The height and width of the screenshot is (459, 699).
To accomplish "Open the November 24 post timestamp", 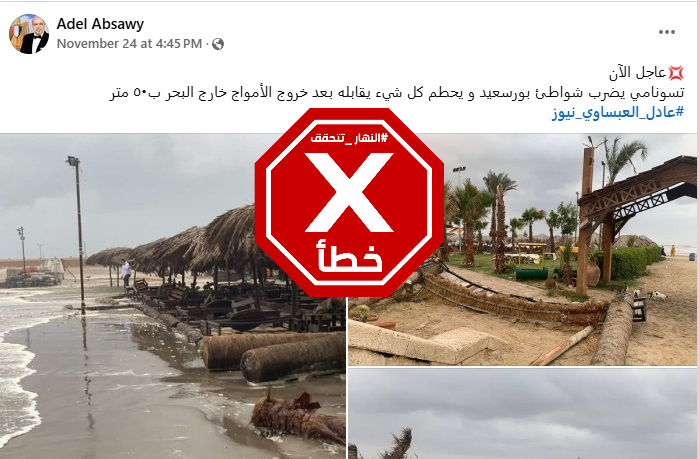I will click(129, 44).
